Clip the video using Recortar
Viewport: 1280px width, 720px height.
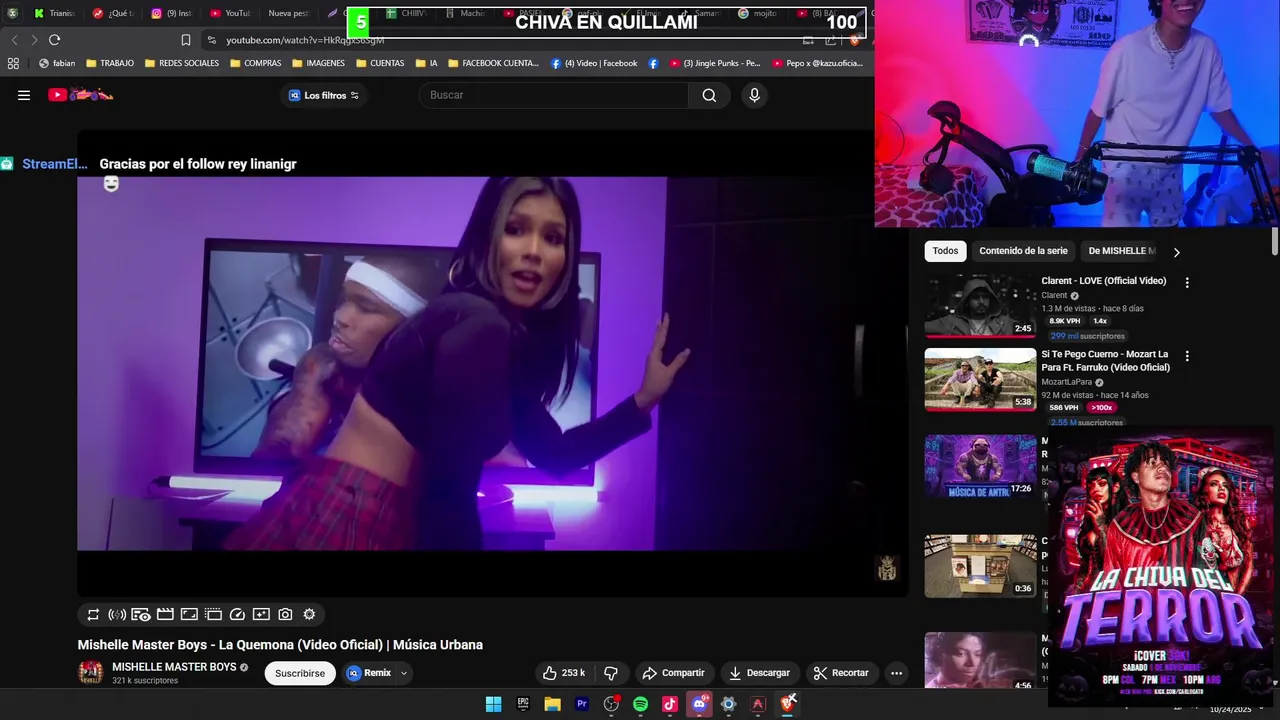click(x=841, y=673)
